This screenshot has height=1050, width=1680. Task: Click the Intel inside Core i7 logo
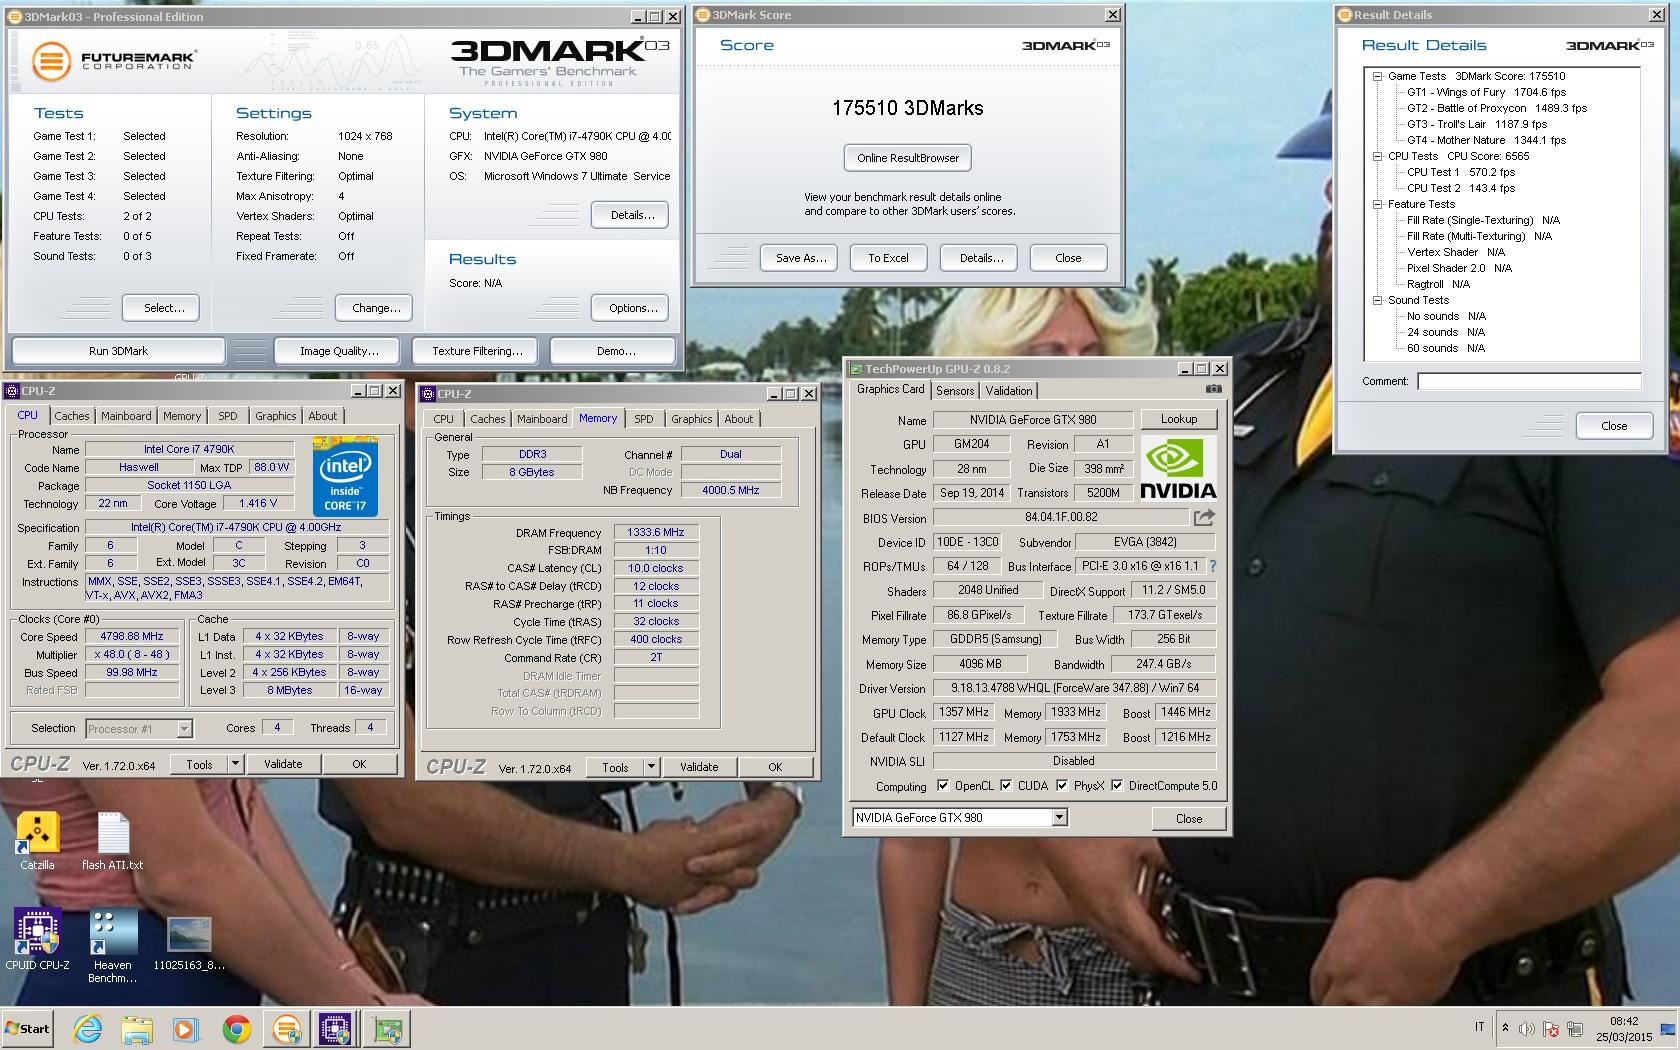(x=345, y=475)
